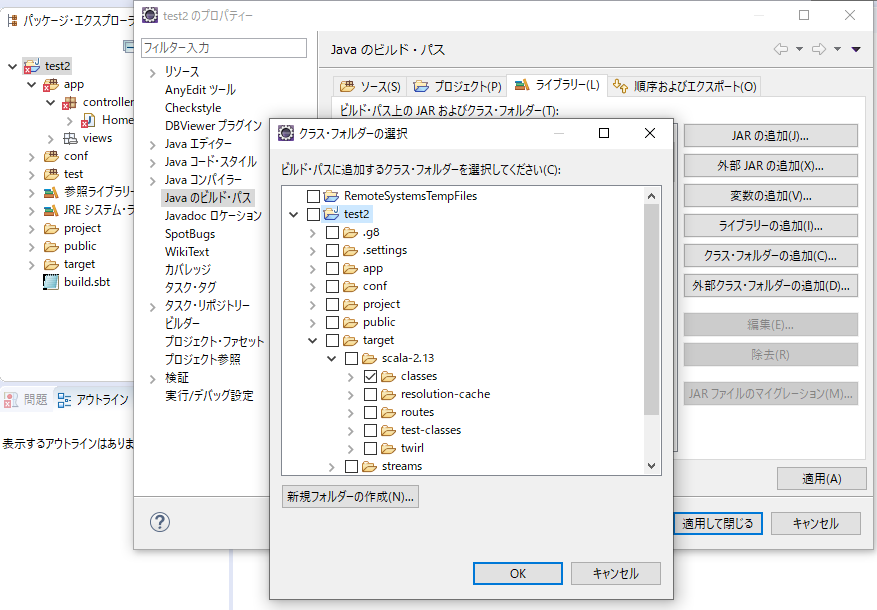
Task: Check the .g8 folder checkbox
Action: (x=332, y=232)
